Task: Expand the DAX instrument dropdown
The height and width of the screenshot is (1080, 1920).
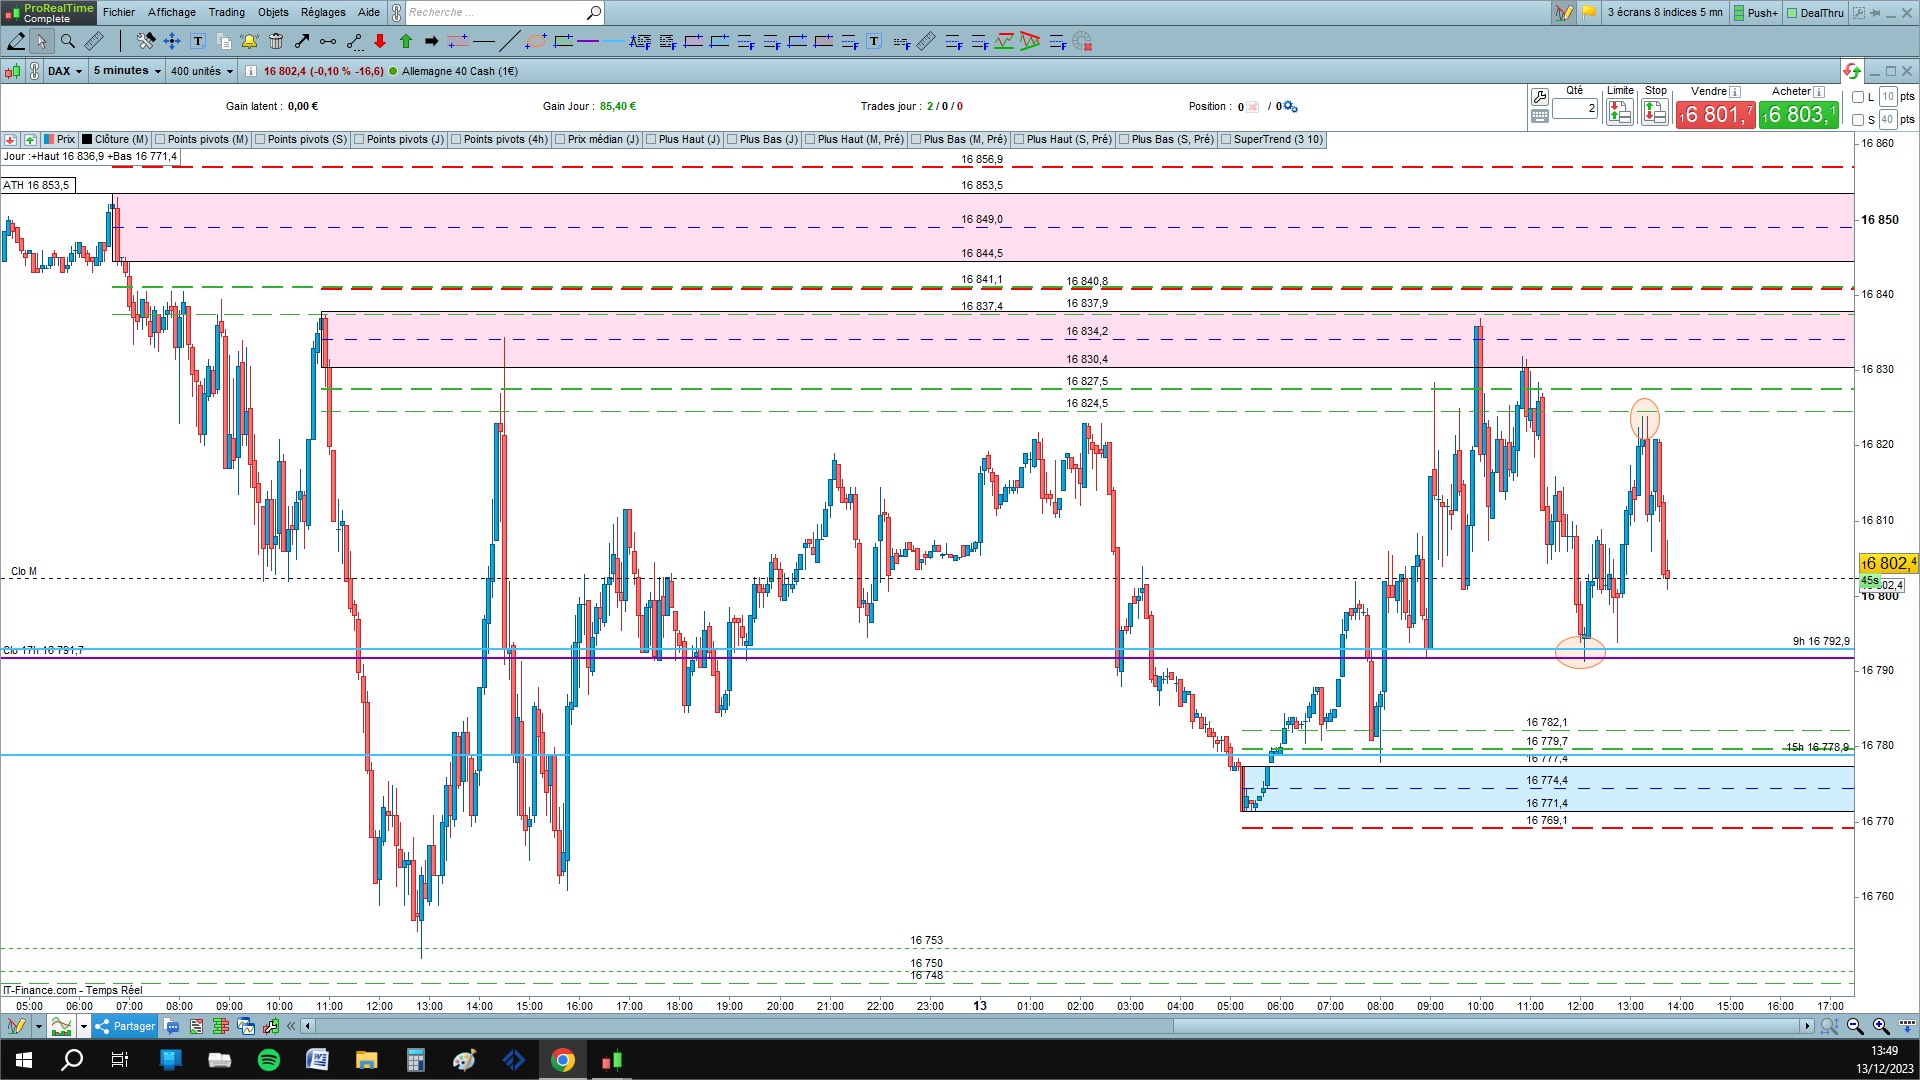Action: click(65, 71)
